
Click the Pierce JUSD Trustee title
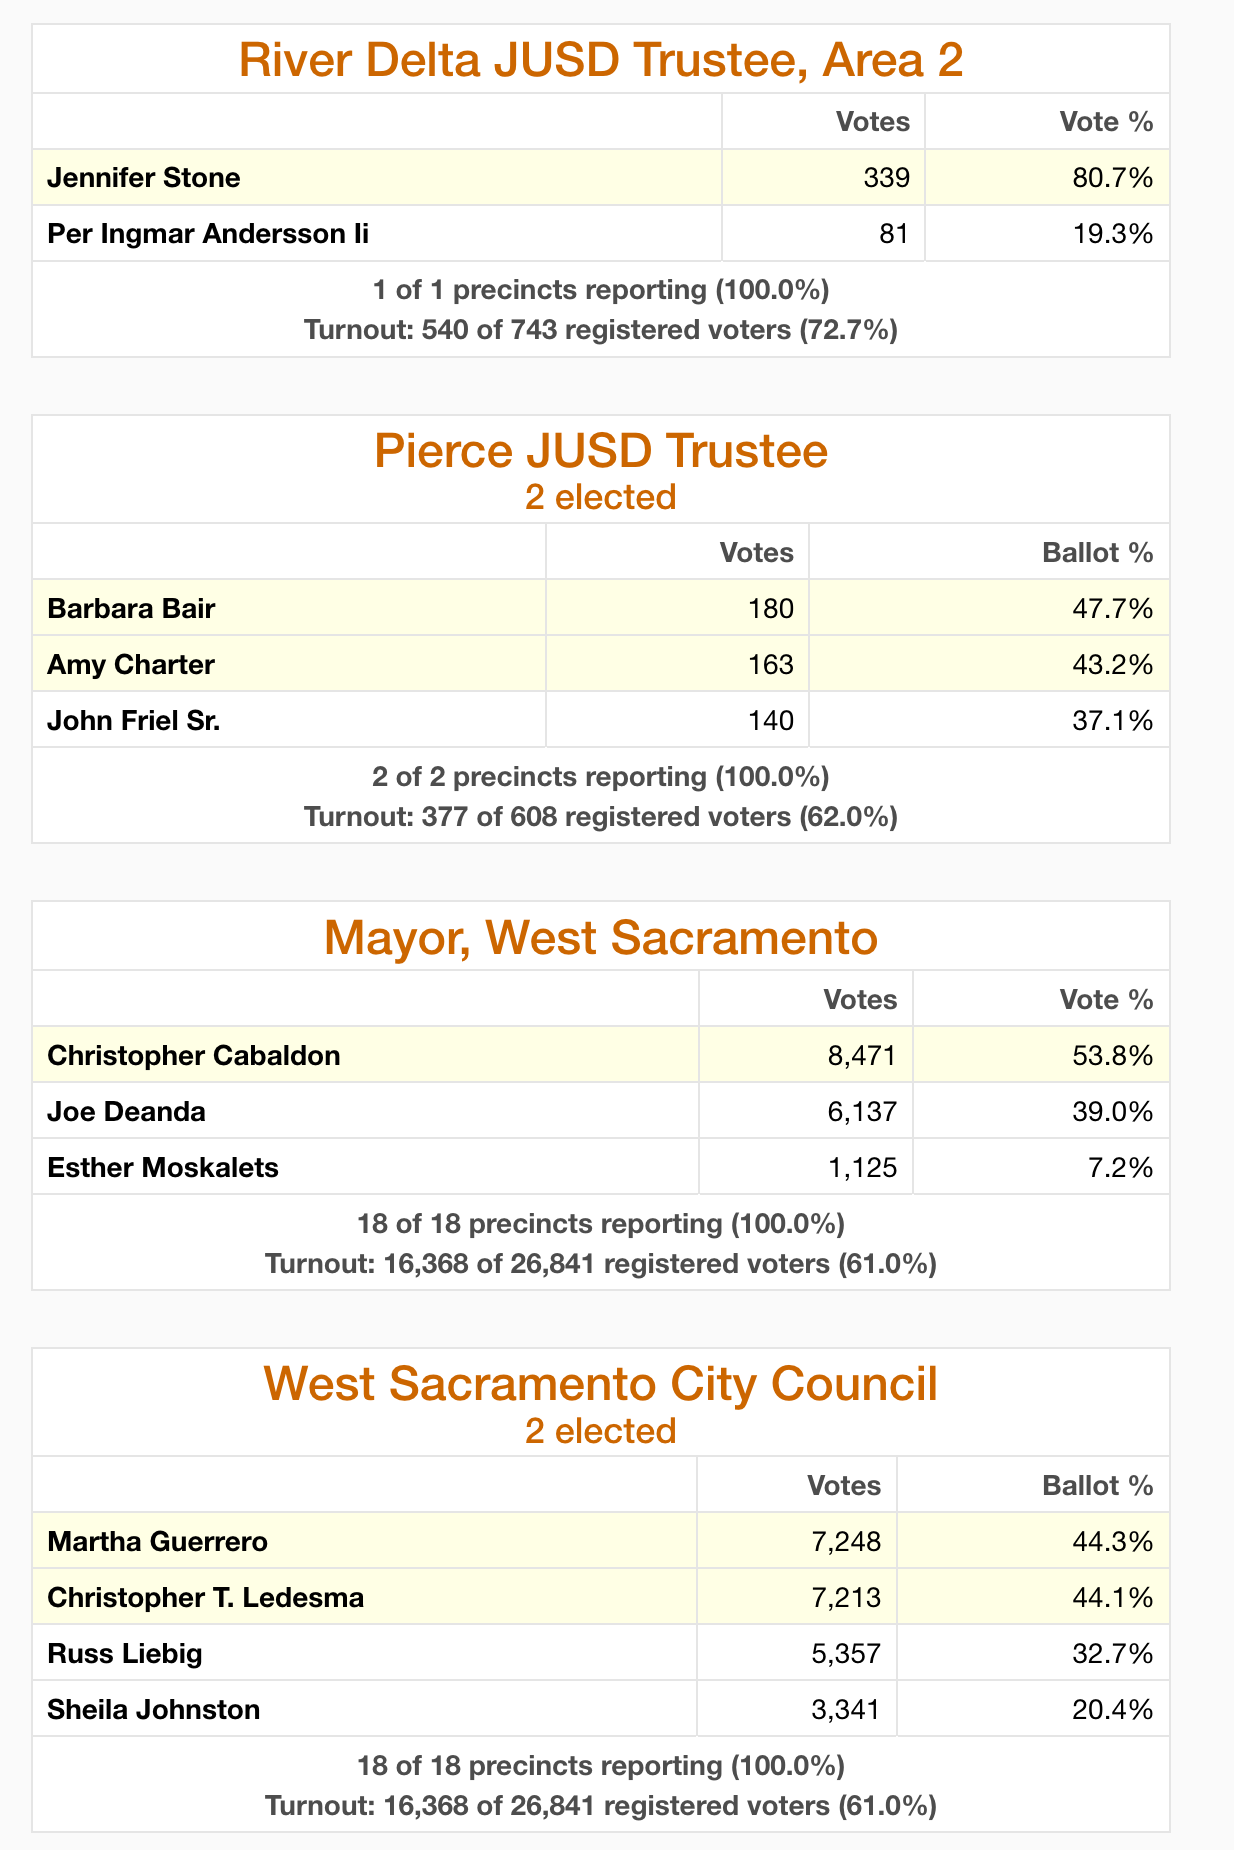(601, 451)
